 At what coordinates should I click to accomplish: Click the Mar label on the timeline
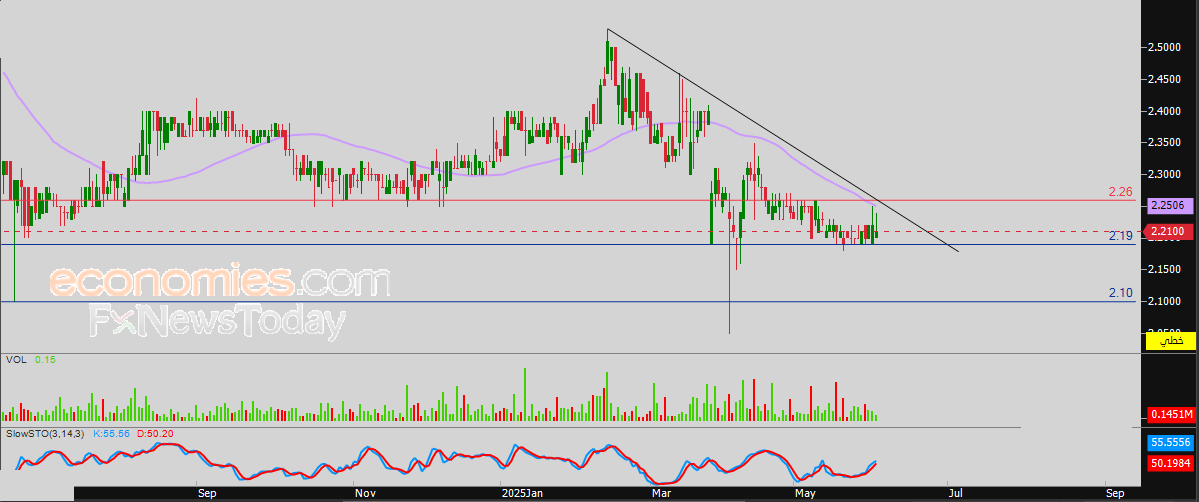coord(662,494)
